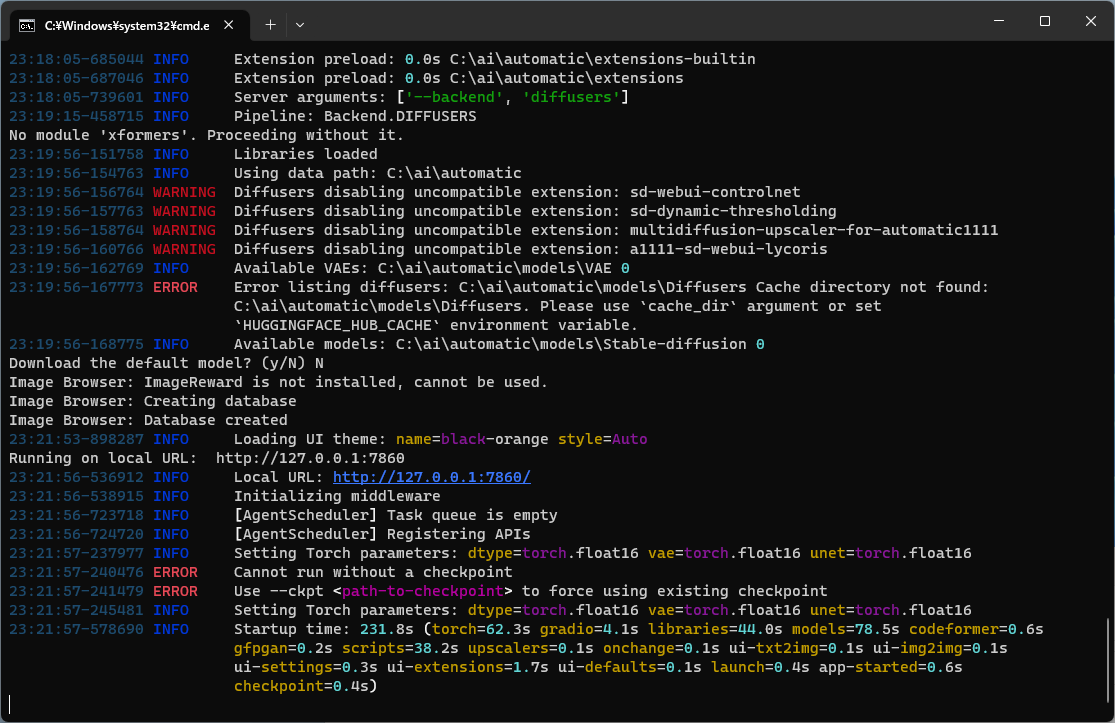Open the http://127.0.0.1:7860/ Local URL link
Screen dimensions: 1115x723
432,477
